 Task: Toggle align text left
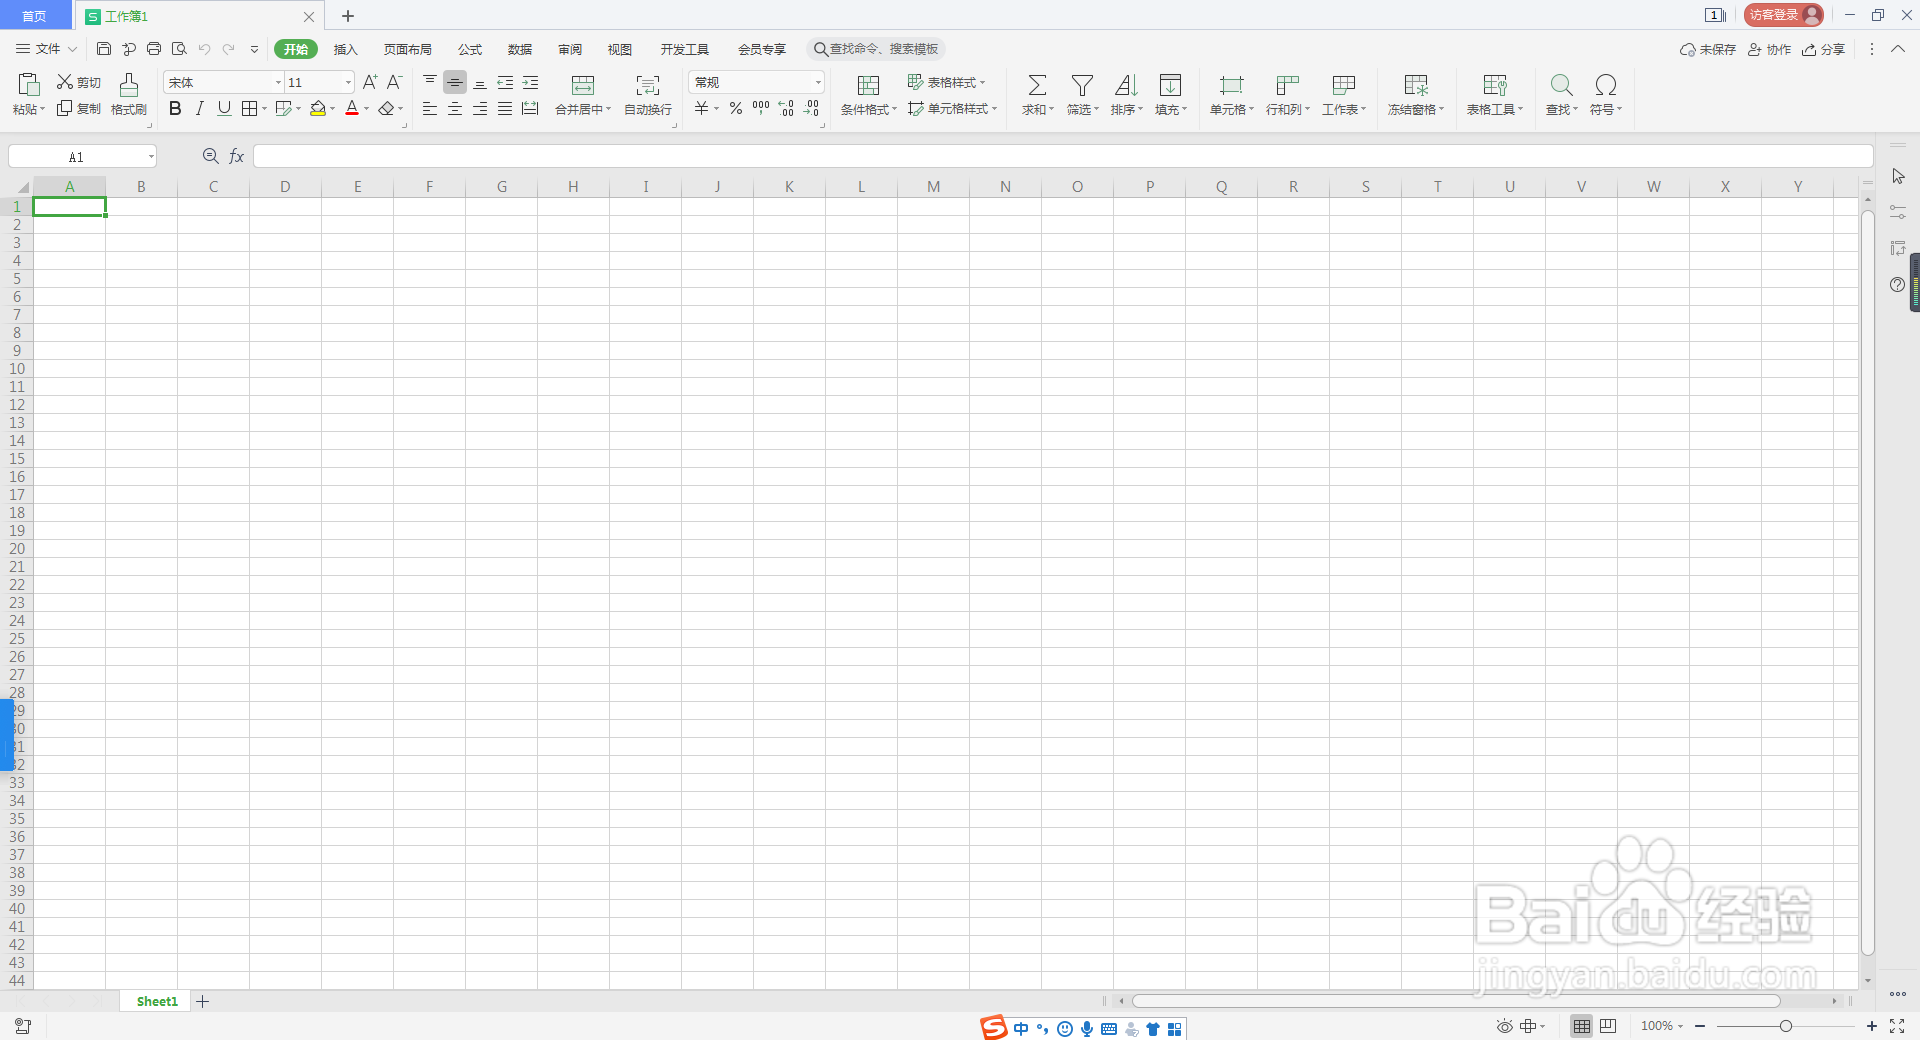pos(430,108)
